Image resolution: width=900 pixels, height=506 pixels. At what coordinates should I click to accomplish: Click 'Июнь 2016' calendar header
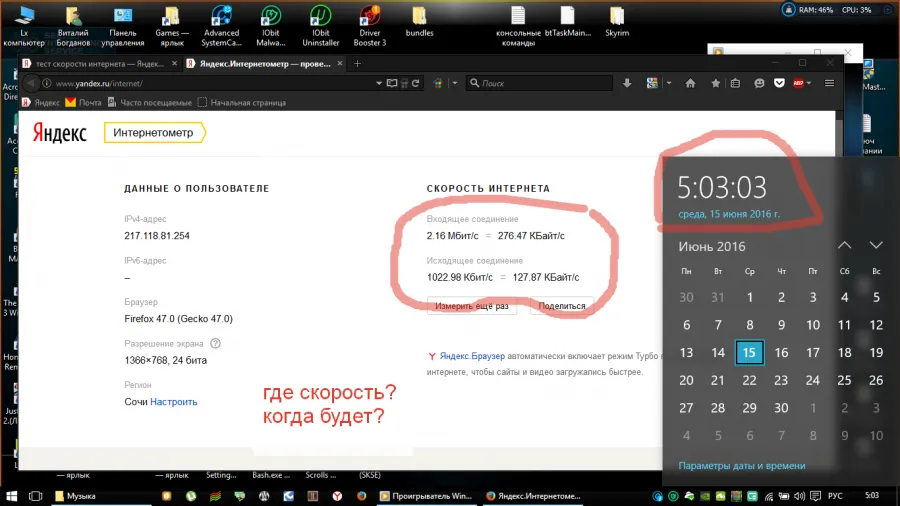[712, 246]
